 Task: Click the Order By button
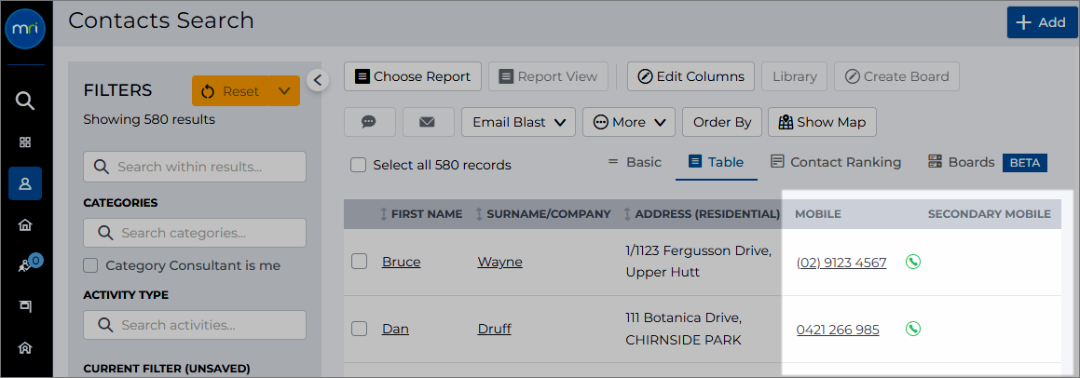point(722,122)
